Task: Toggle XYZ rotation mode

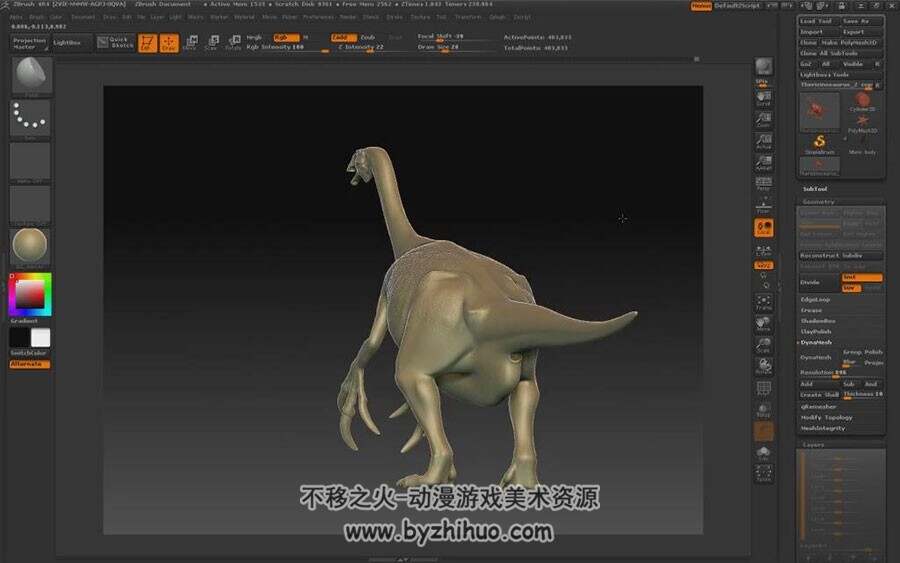Action: pos(763,266)
